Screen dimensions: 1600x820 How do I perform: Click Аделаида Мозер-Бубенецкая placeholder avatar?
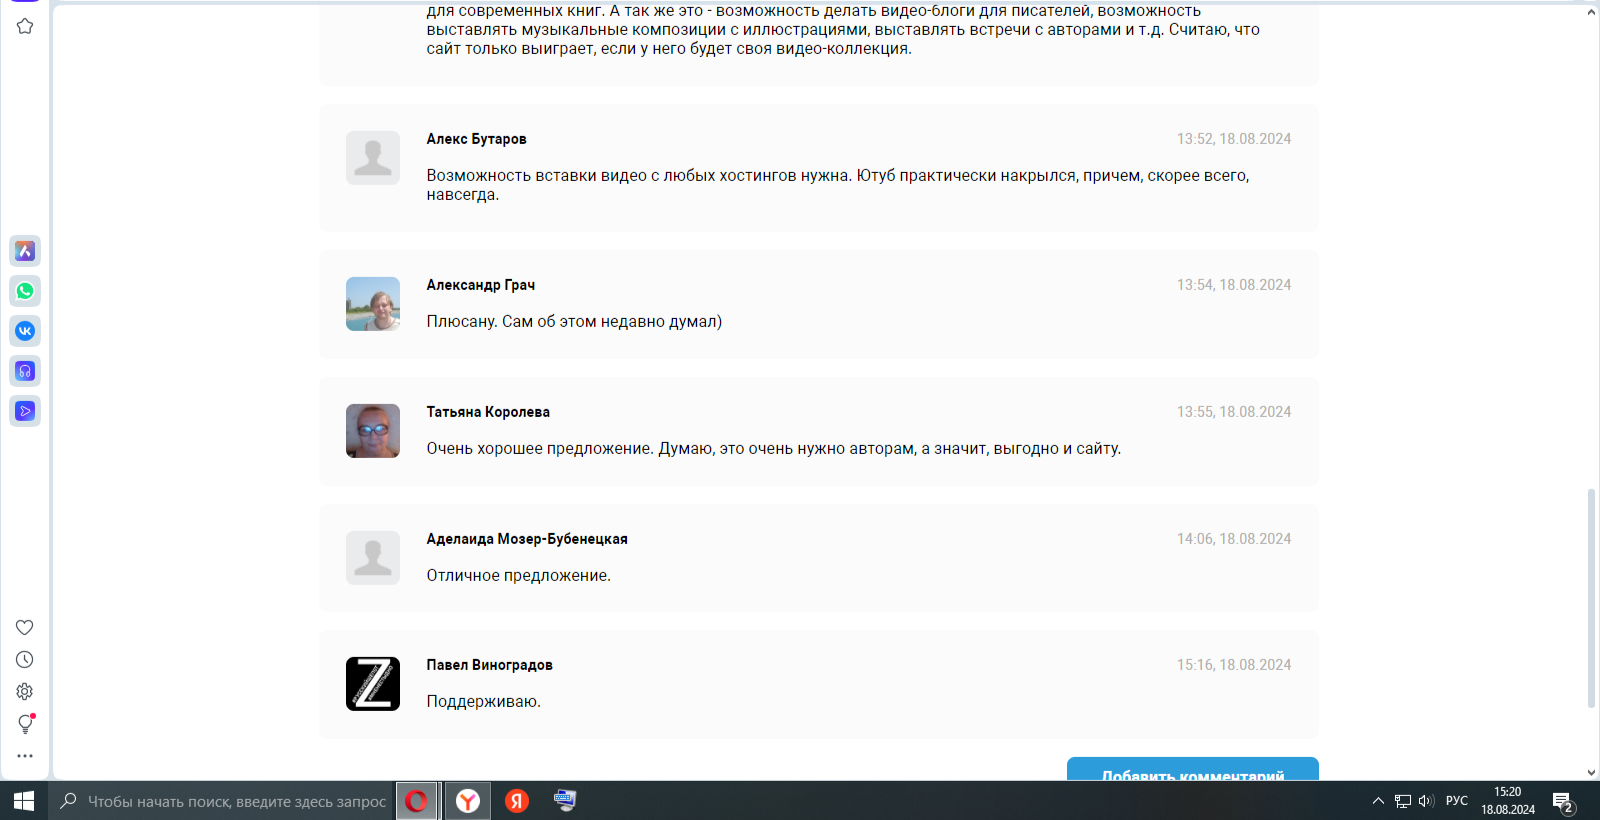click(x=373, y=558)
